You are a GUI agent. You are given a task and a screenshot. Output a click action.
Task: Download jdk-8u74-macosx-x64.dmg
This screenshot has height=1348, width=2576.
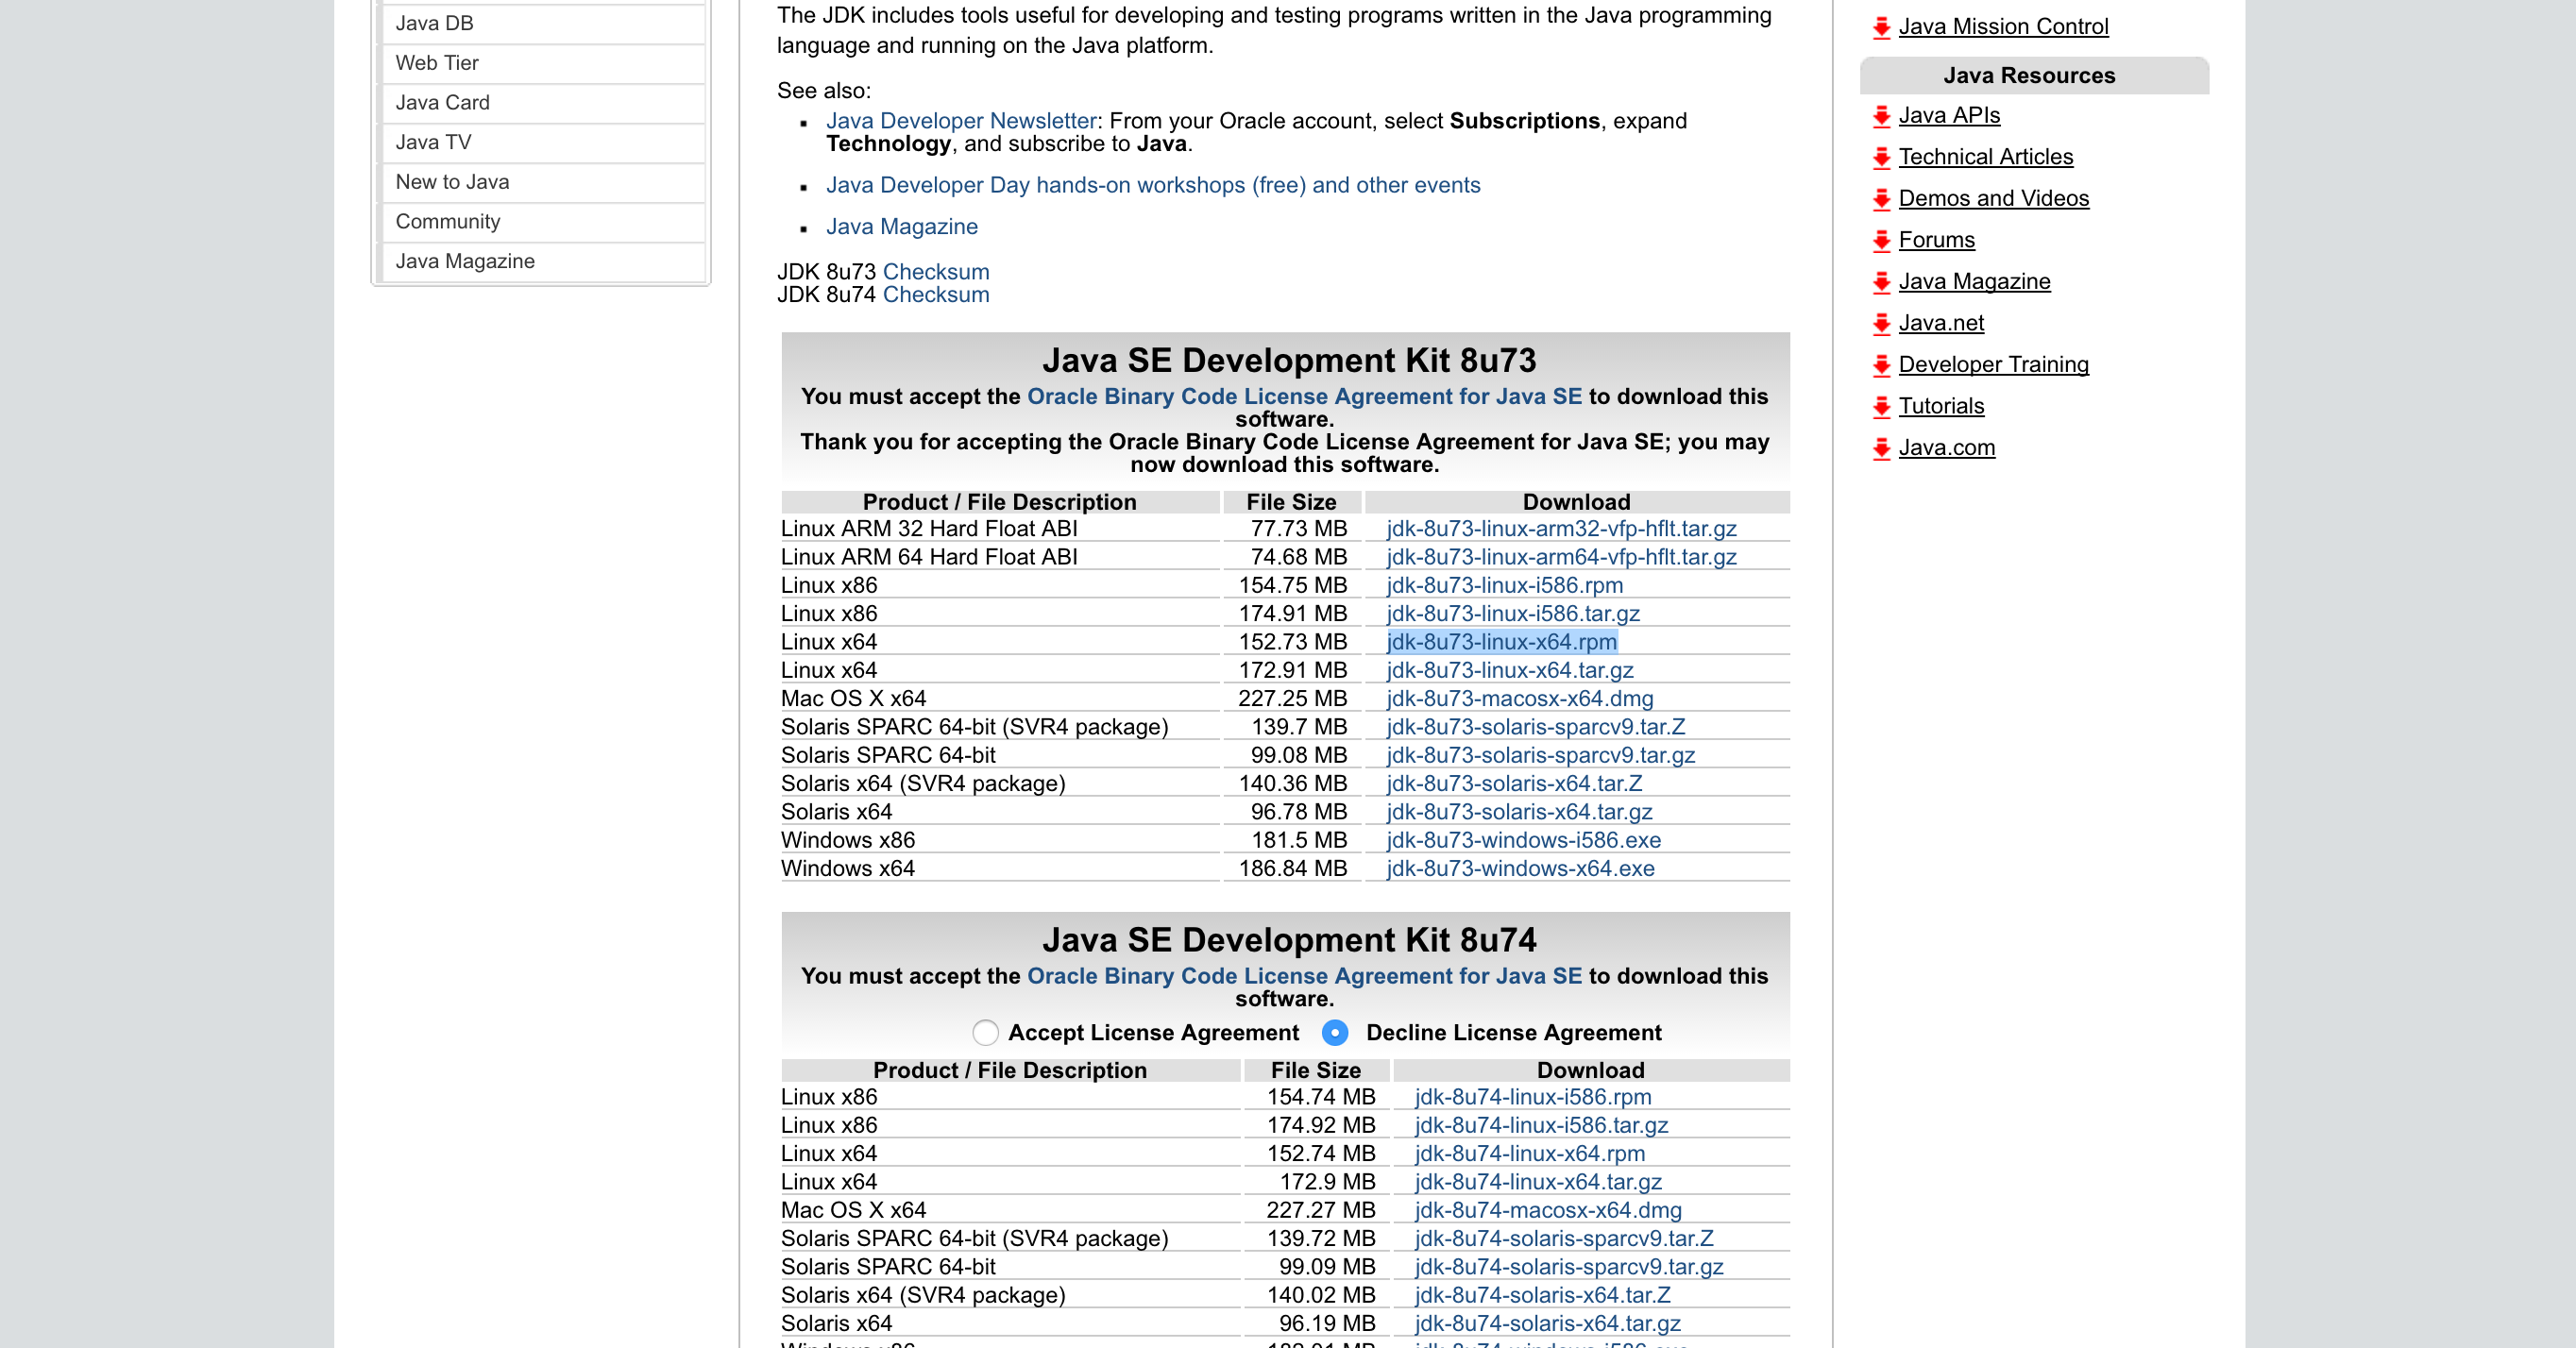click(x=1547, y=1210)
